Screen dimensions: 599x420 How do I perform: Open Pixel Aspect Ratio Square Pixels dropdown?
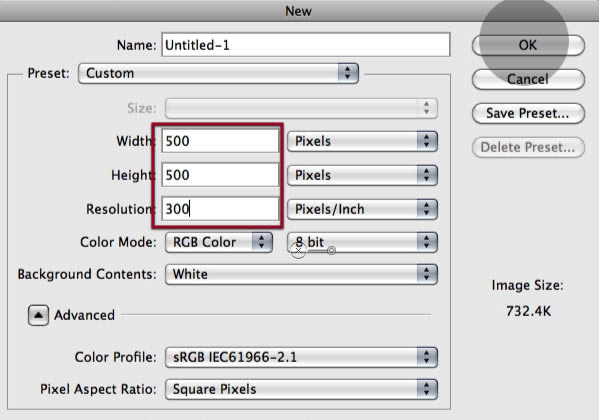[x=301, y=389]
